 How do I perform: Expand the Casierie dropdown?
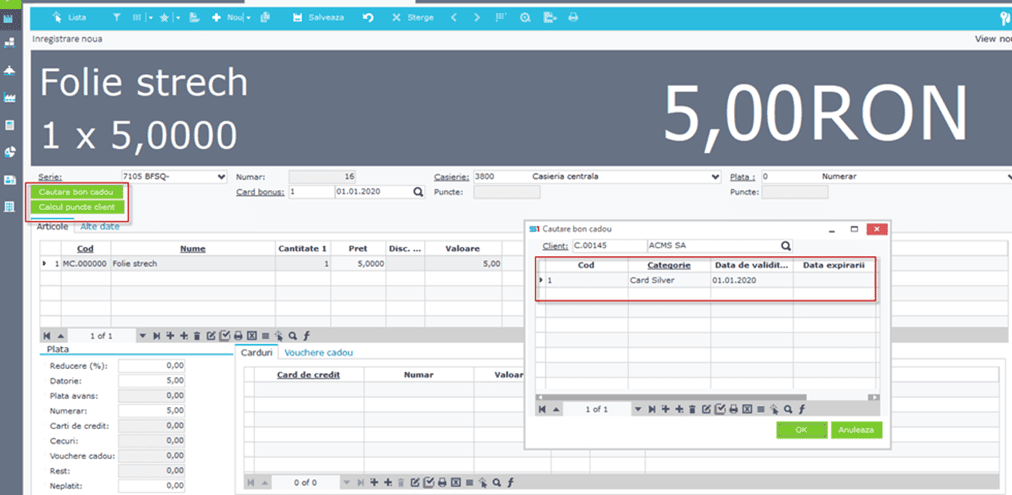pyautogui.click(x=714, y=177)
